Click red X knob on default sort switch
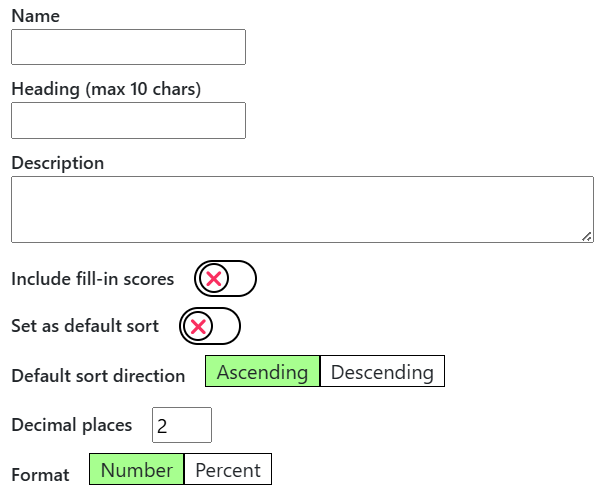The width and height of the screenshot is (601, 492). (x=198, y=326)
